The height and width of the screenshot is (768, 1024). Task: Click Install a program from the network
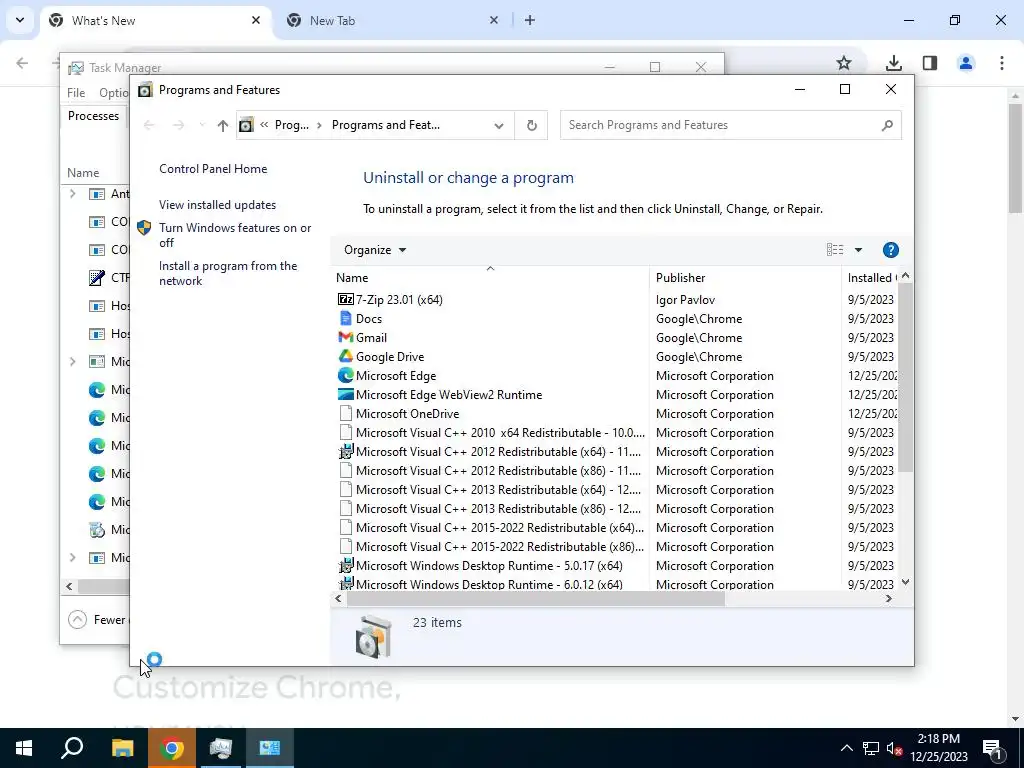228,274
